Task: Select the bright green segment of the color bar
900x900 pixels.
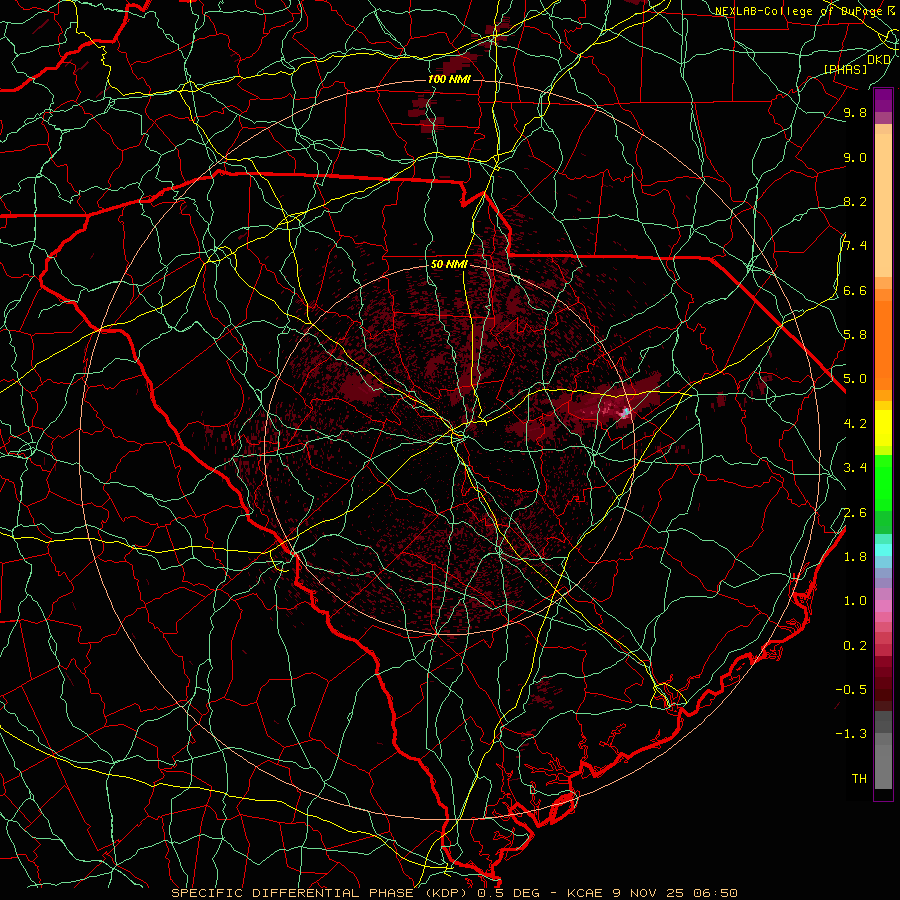Action: pyautogui.click(x=883, y=484)
